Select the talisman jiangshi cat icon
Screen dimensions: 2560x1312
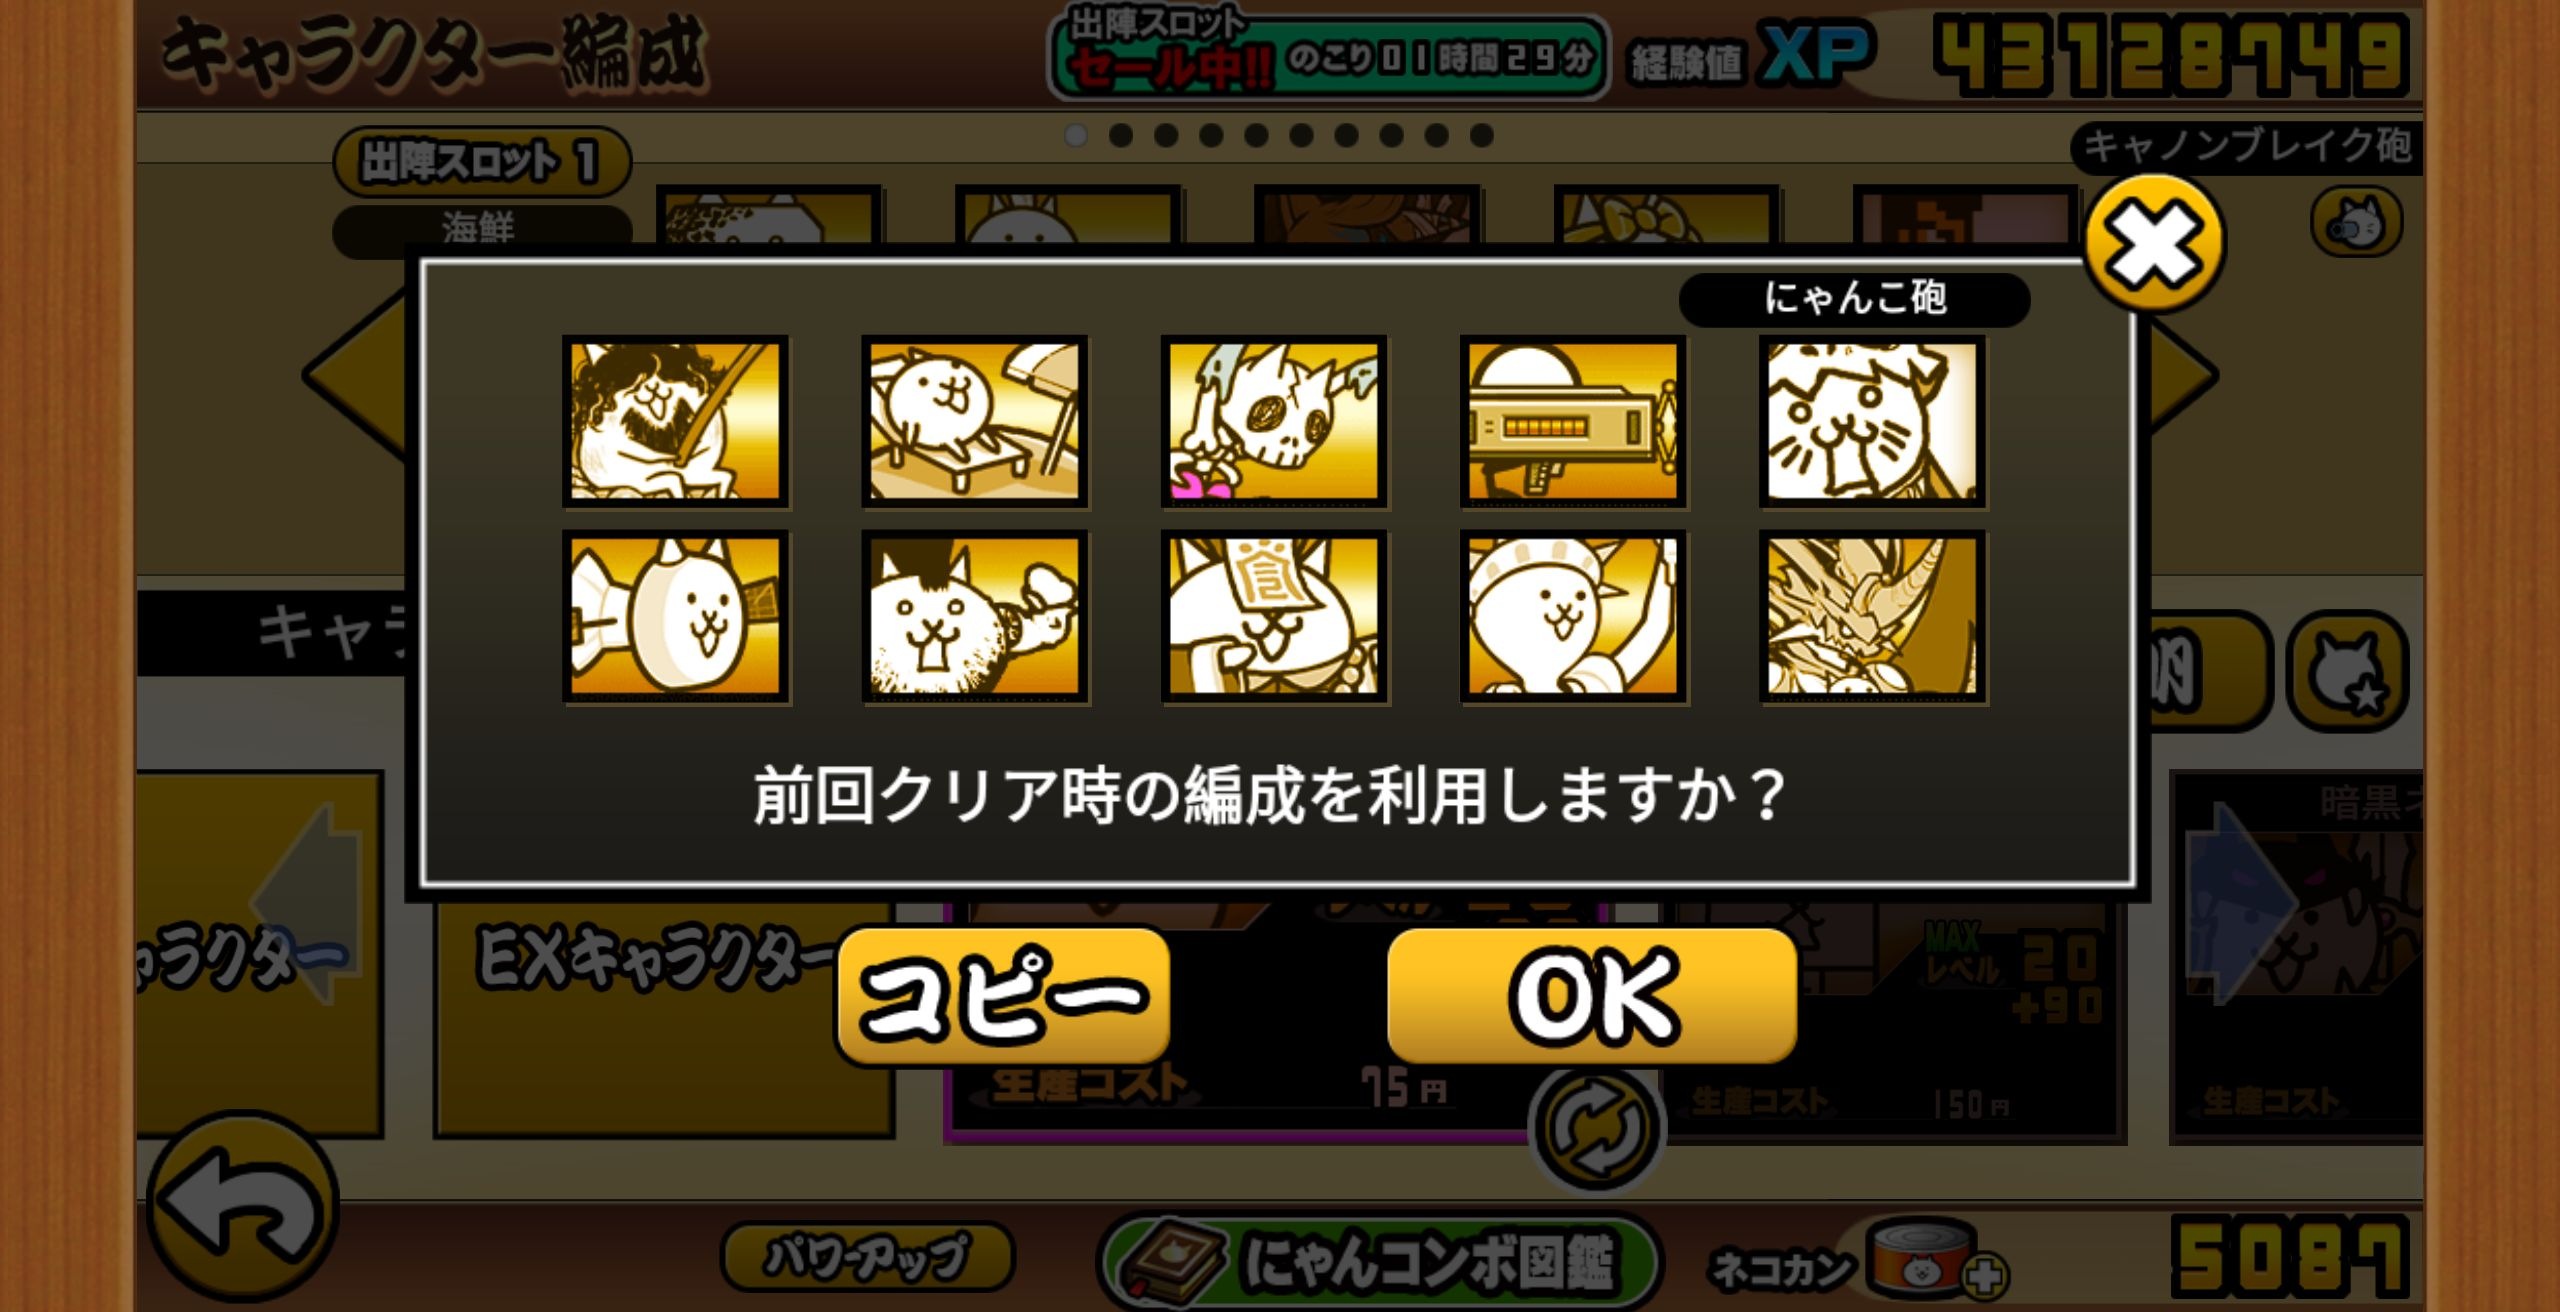point(1273,616)
